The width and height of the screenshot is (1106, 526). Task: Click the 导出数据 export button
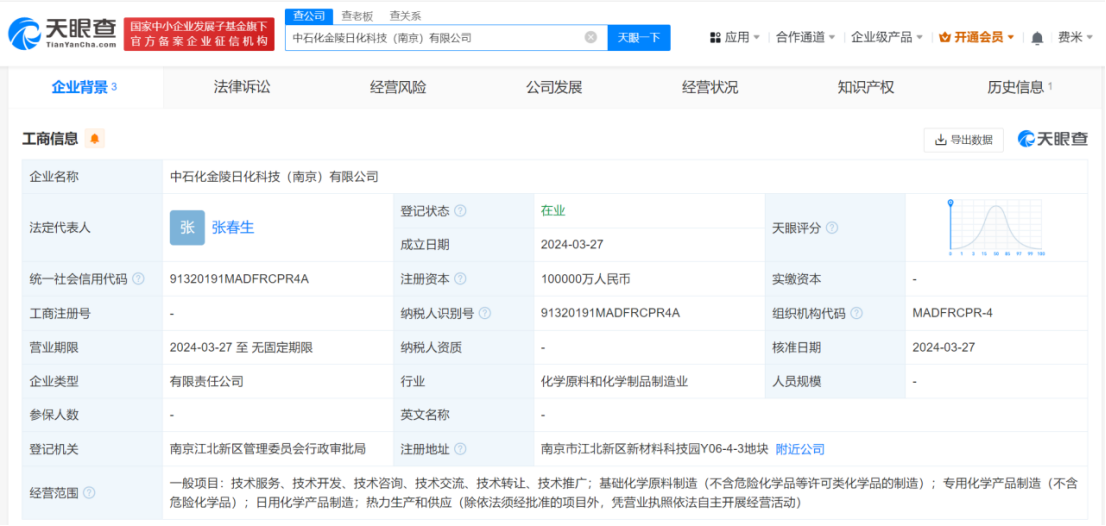[x=963, y=140]
